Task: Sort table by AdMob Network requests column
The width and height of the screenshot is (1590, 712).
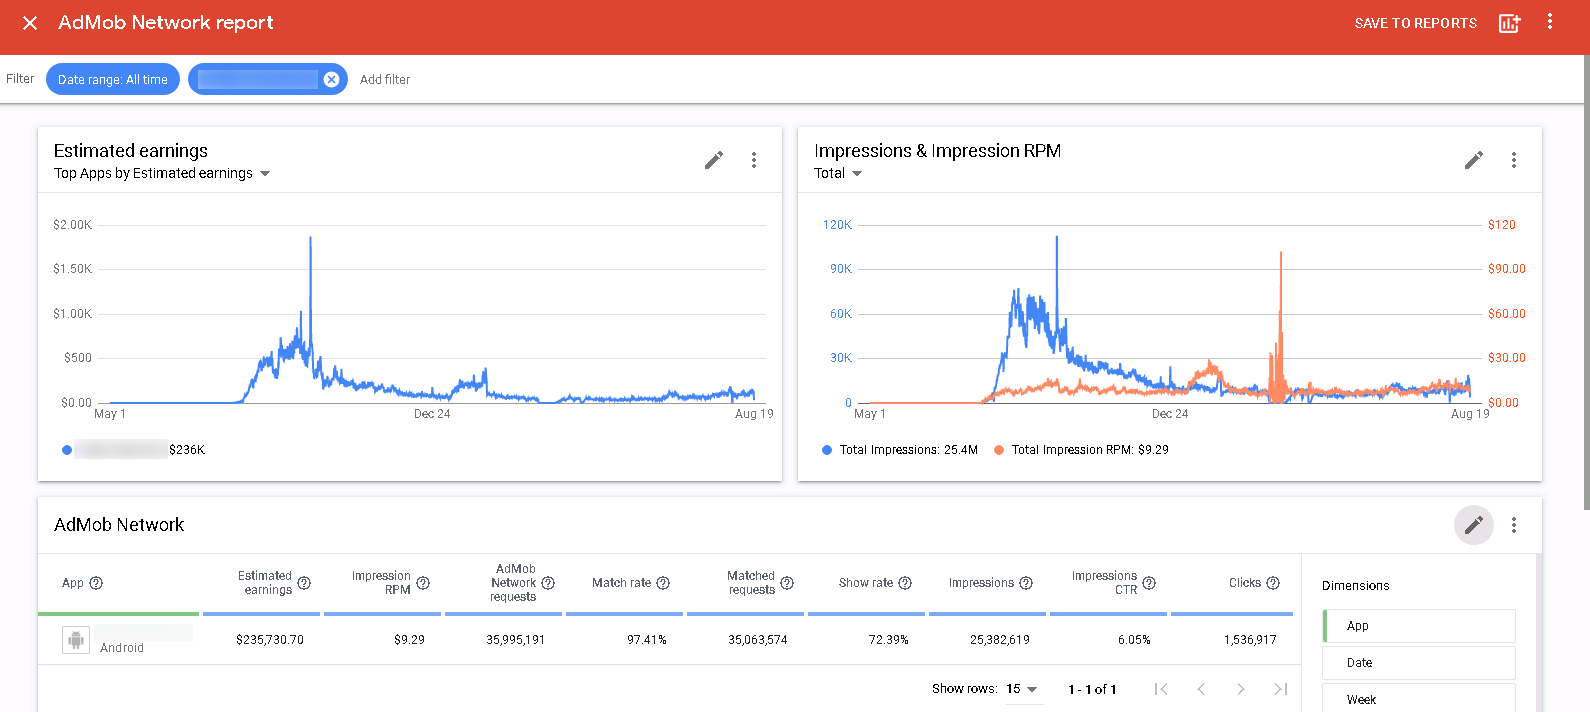Action: coord(514,583)
